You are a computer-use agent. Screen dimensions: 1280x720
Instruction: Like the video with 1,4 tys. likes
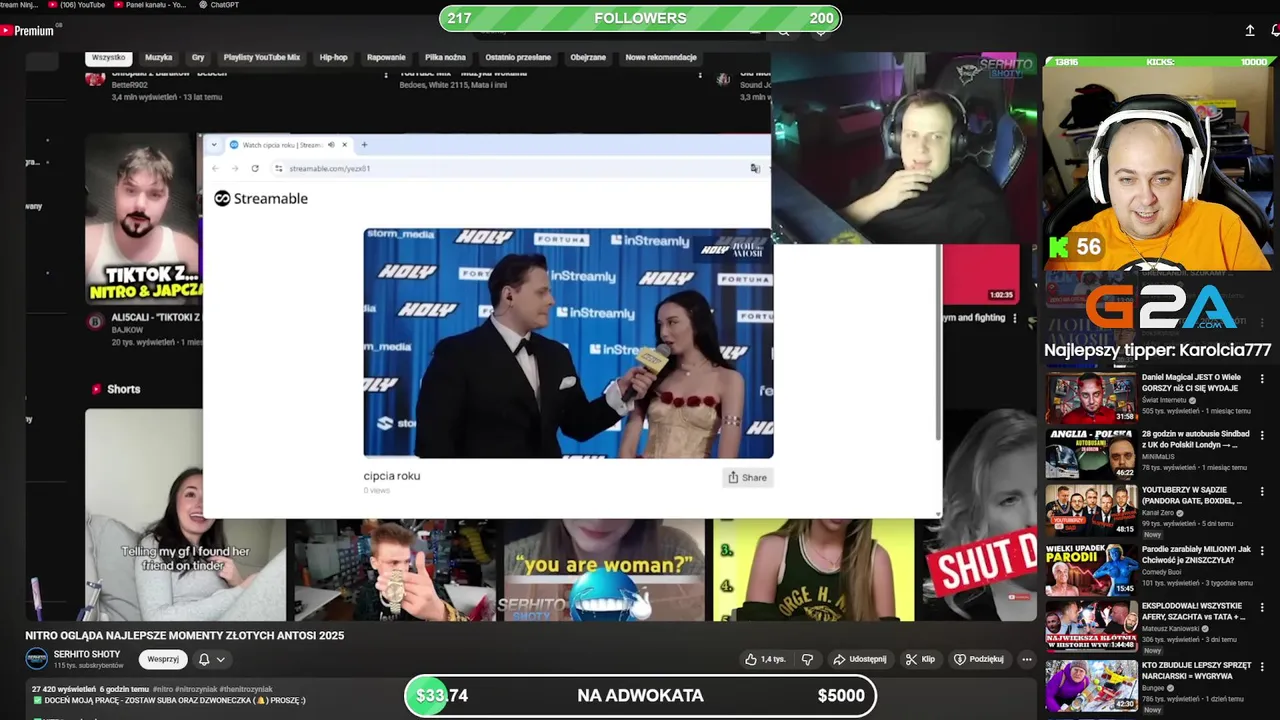[x=765, y=659]
